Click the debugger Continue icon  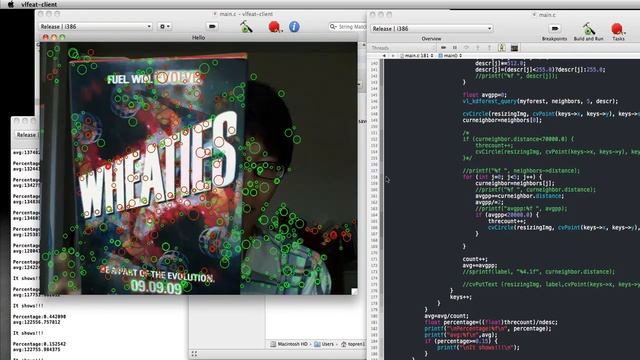coord(443,48)
